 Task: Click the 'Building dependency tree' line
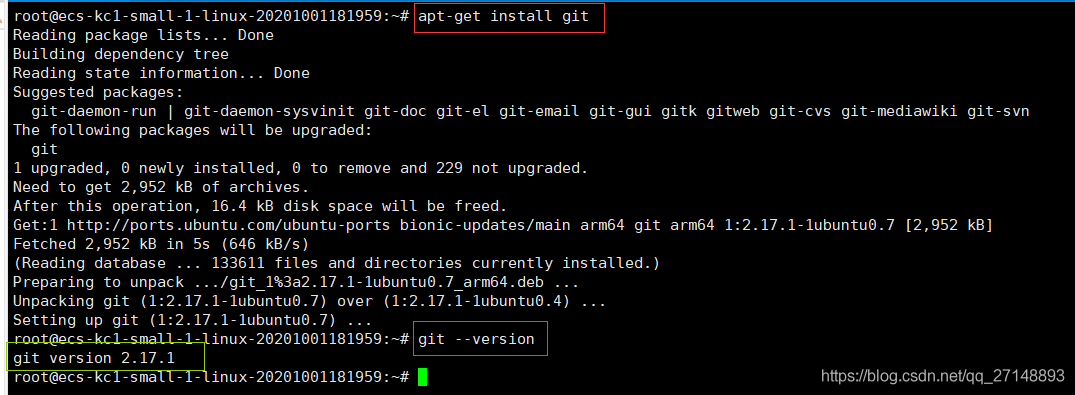(121, 54)
